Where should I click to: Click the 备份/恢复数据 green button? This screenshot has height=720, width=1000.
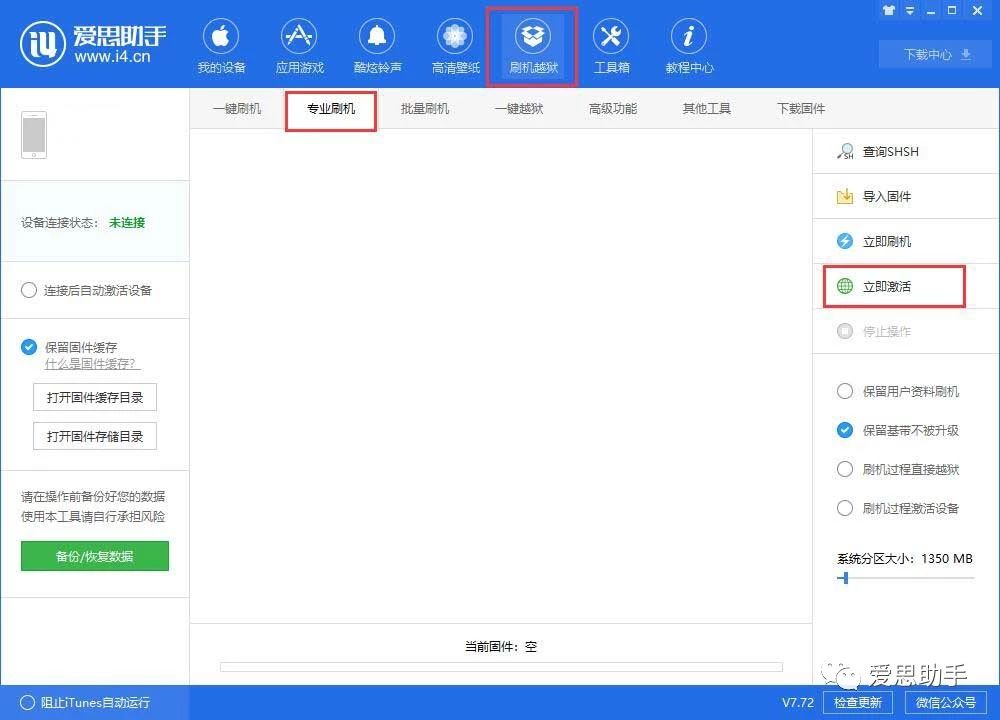(x=94, y=556)
